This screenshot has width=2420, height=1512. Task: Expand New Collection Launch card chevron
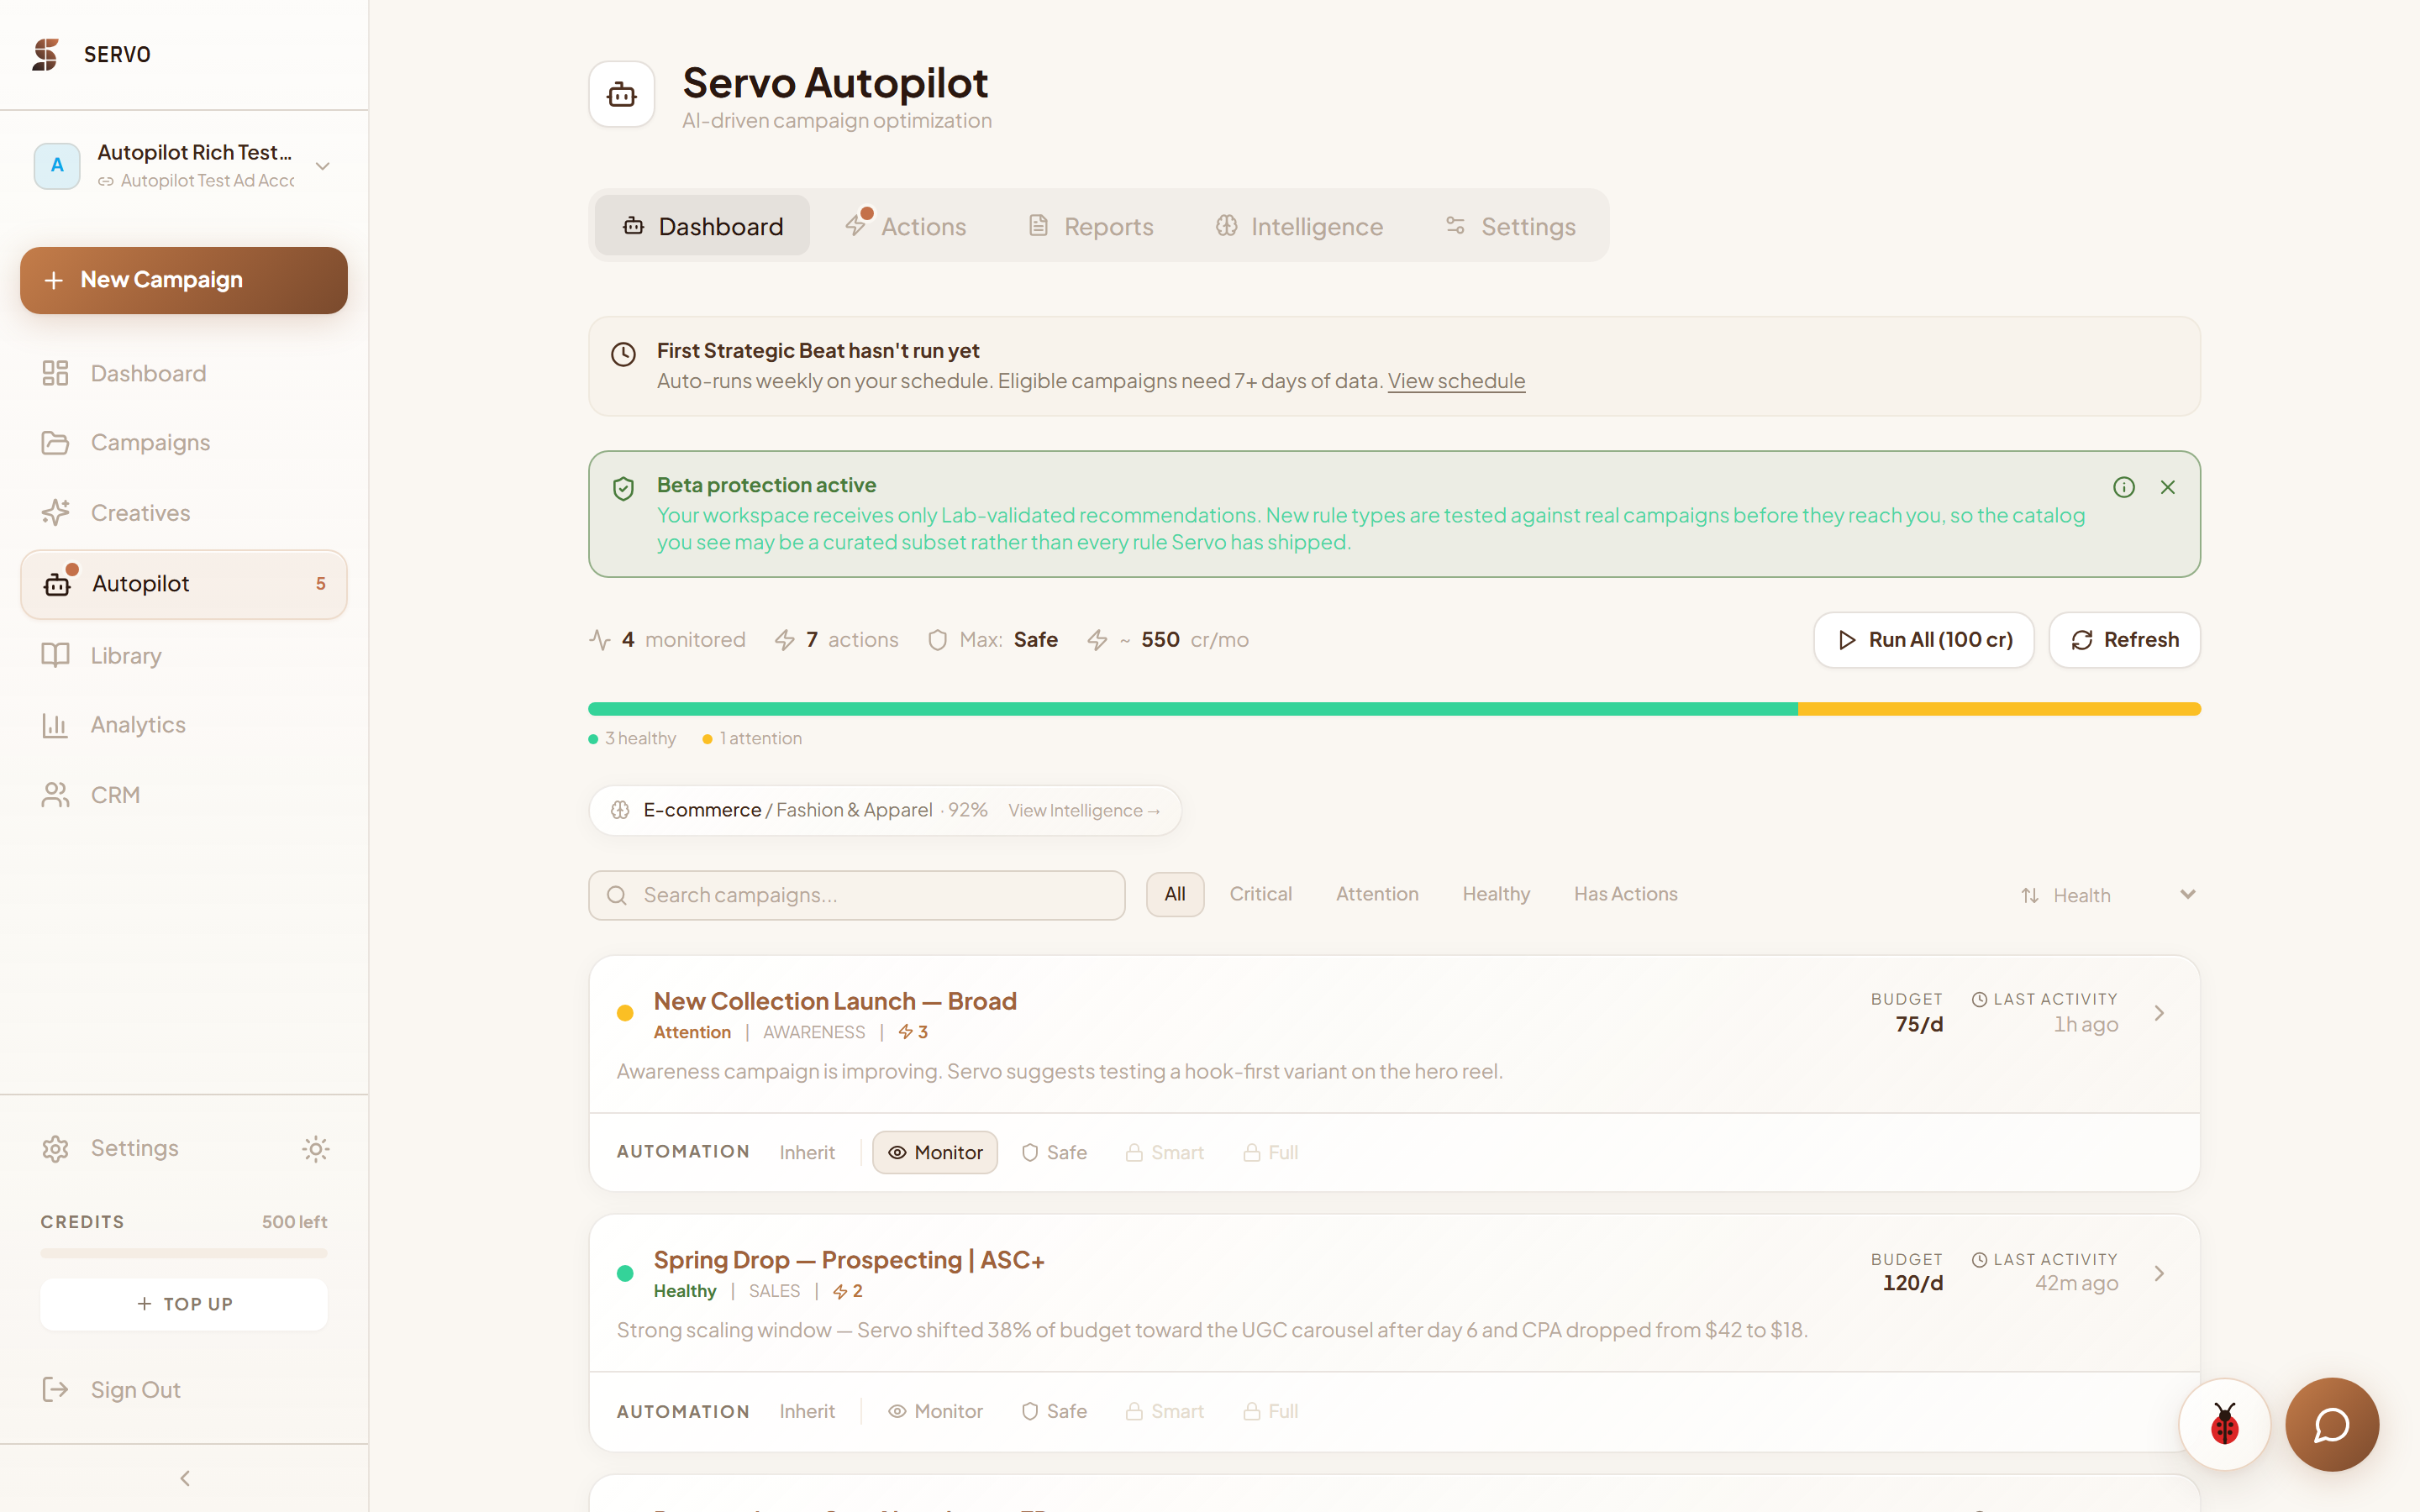[2159, 1013]
